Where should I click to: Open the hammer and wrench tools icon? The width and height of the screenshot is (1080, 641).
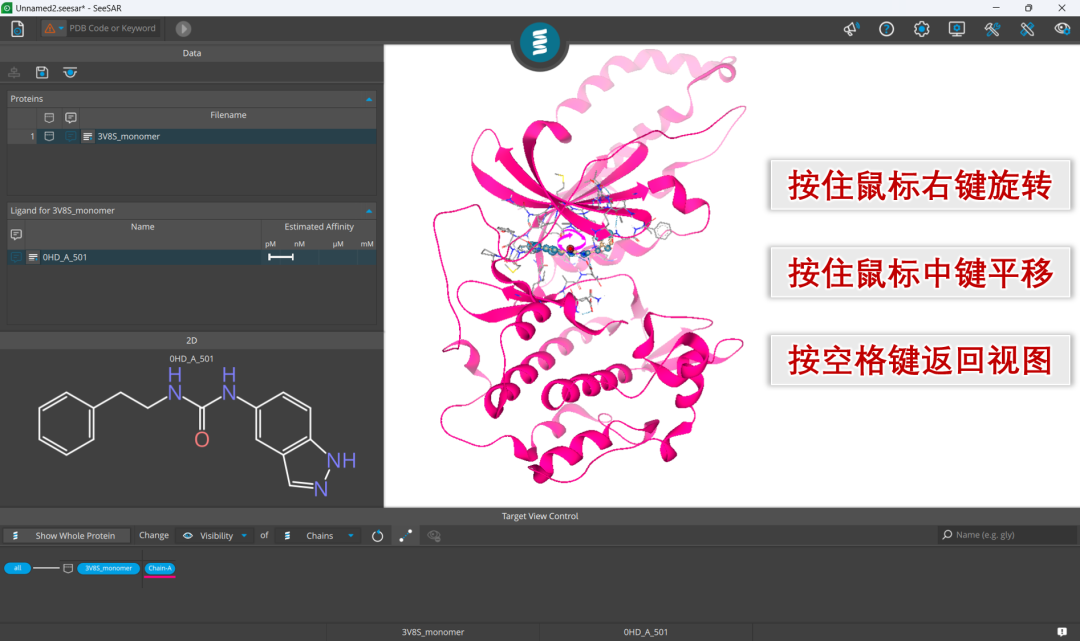(992, 29)
